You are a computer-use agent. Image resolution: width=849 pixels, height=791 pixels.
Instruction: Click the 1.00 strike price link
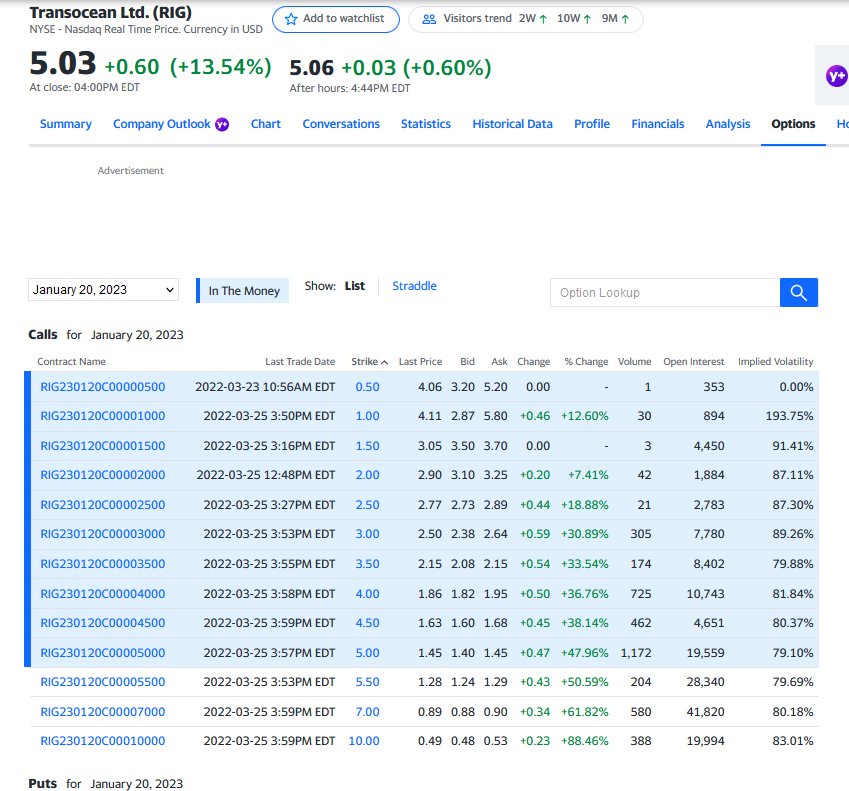(367, 416)
